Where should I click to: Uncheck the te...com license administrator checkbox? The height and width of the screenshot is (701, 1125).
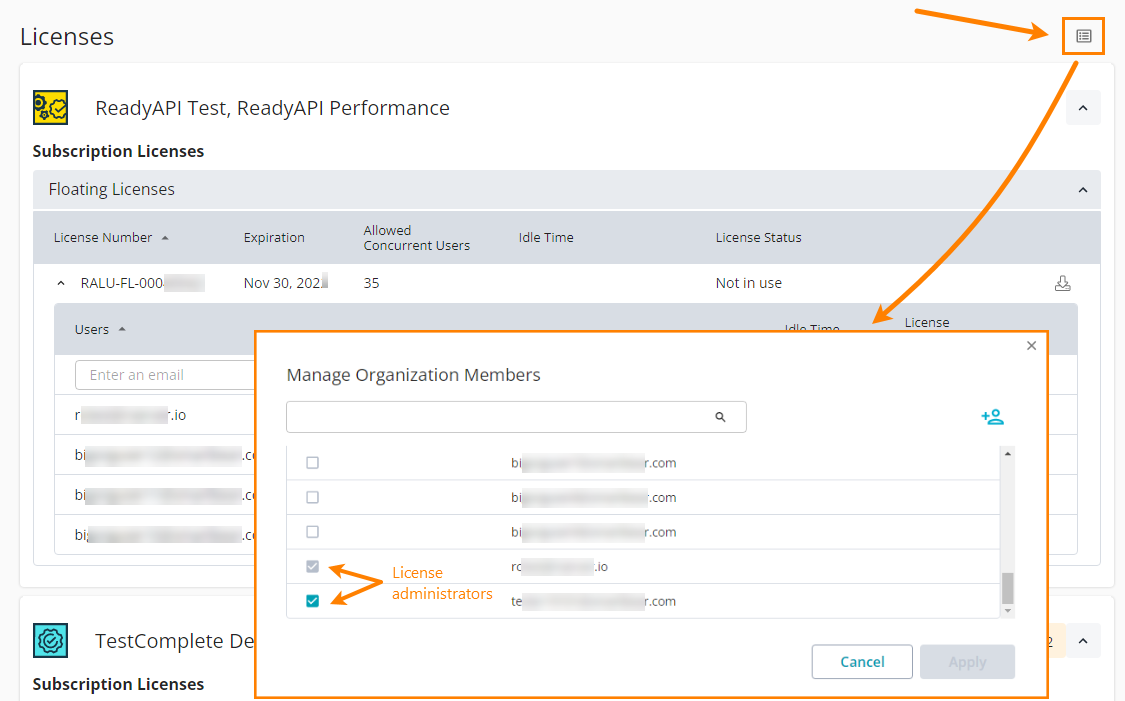click(312, 600)
